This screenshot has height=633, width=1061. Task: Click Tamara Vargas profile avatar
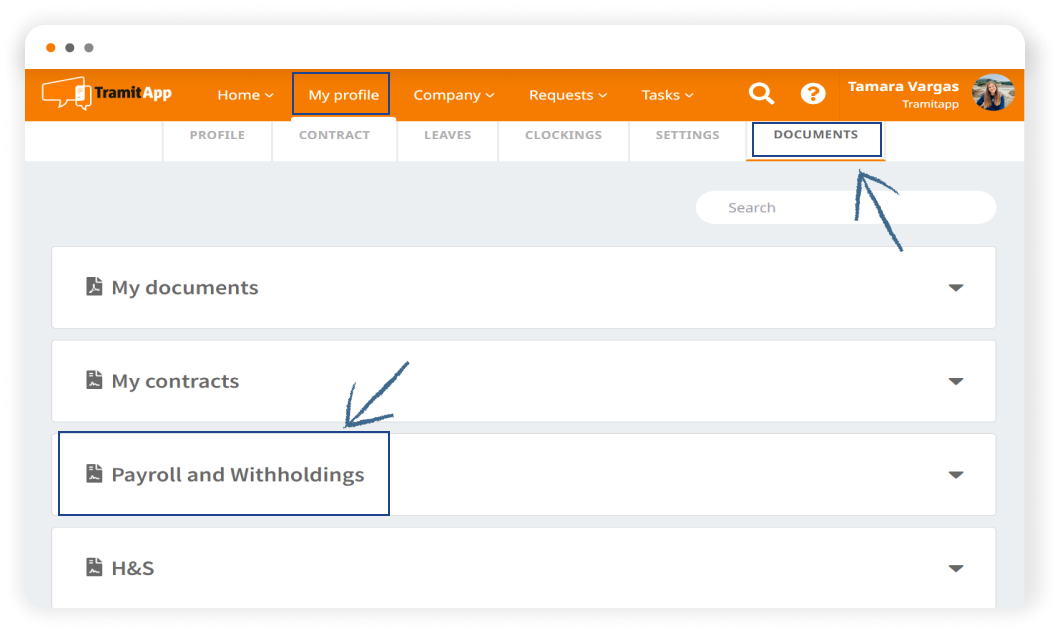pyautogui.click(x=993, y=93)
